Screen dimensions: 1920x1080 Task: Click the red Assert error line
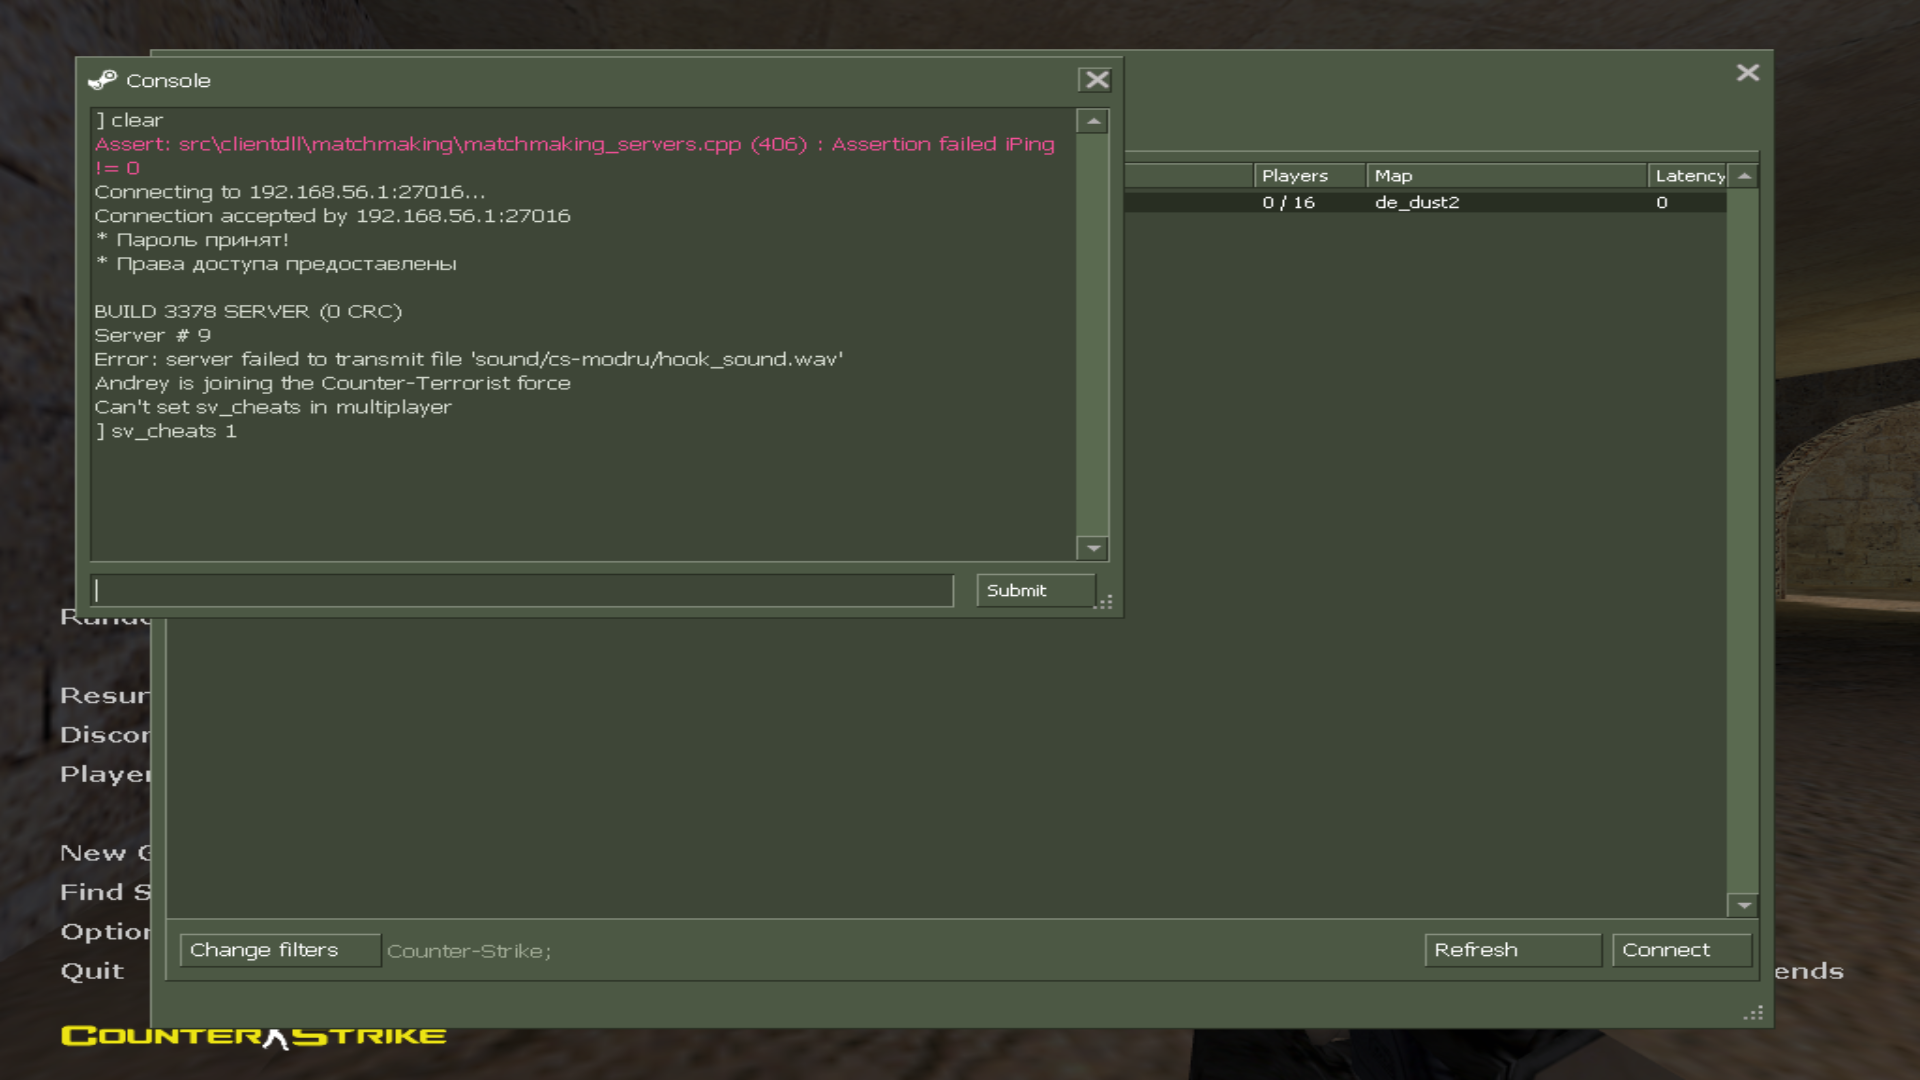pyautogui.click(x=575, y=156)
